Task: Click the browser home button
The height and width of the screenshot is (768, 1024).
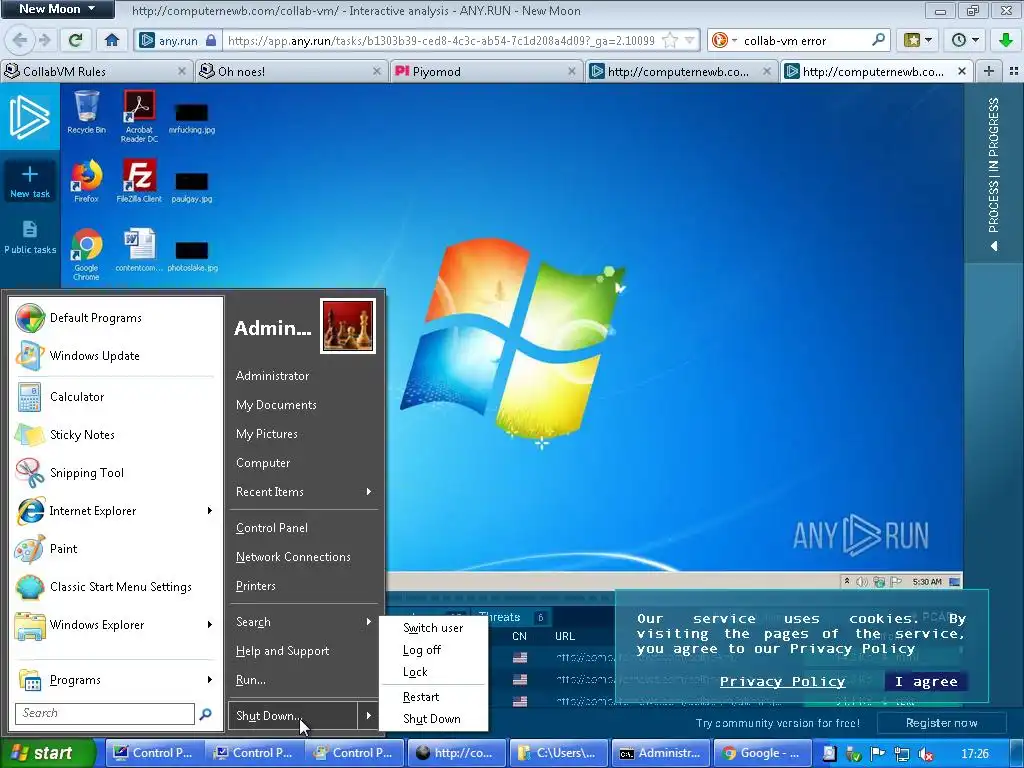Action: 112,40
